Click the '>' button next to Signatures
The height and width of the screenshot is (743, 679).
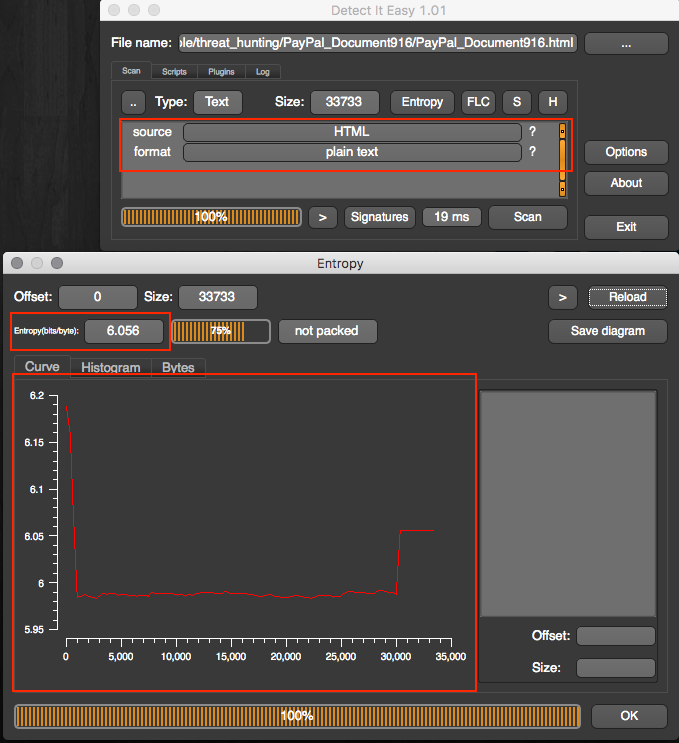322,217
